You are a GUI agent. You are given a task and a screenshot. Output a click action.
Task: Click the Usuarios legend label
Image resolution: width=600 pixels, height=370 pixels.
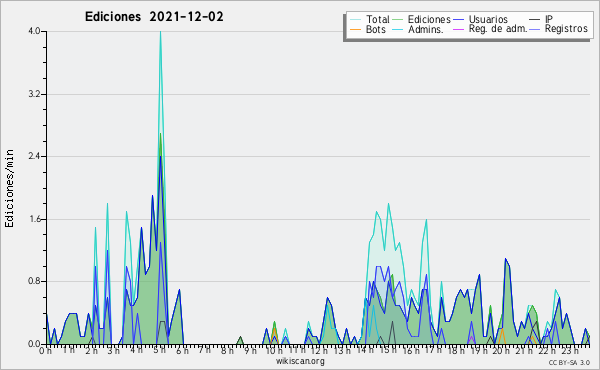[488, 19]
